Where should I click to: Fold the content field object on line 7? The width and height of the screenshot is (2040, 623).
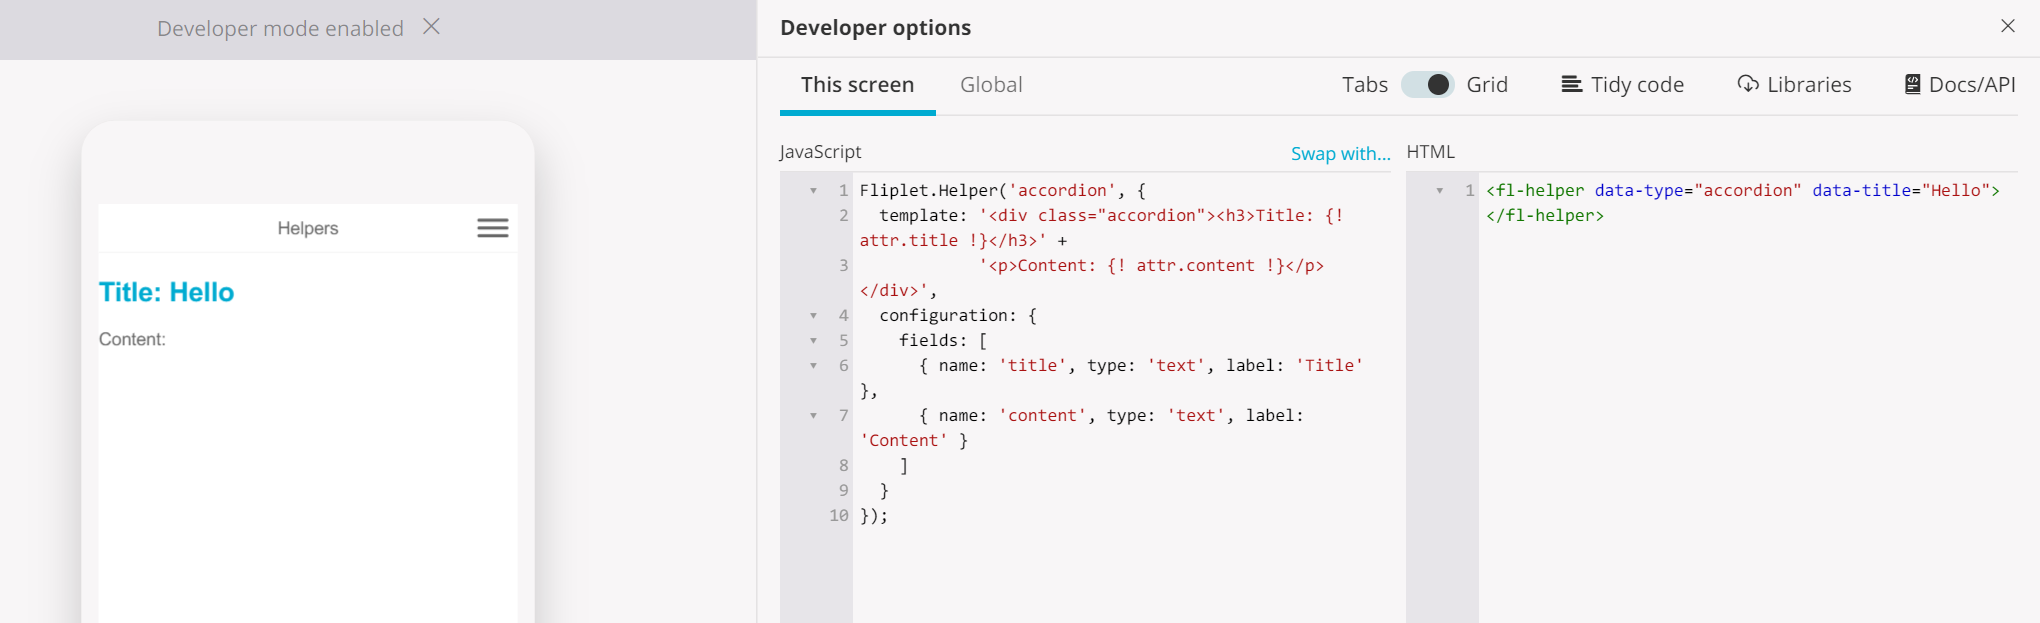(x=813, y=416)
